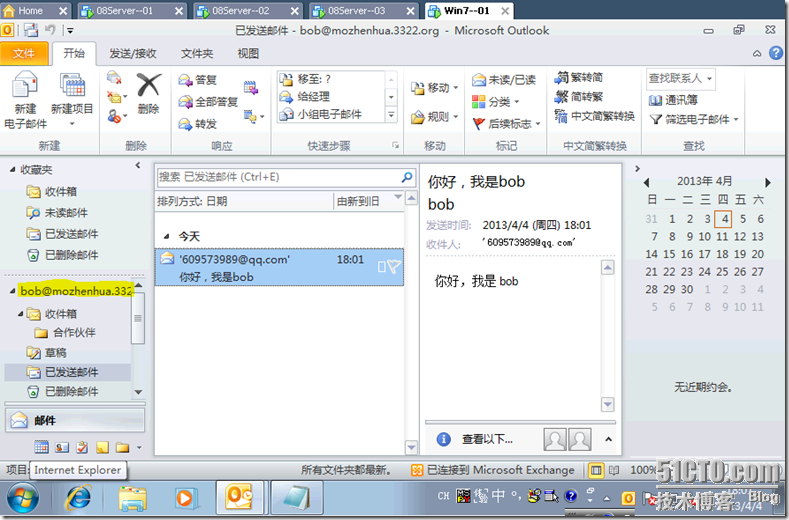
Task: Click the Undo icon in quick access toolbar
Action: pos(50,30)
